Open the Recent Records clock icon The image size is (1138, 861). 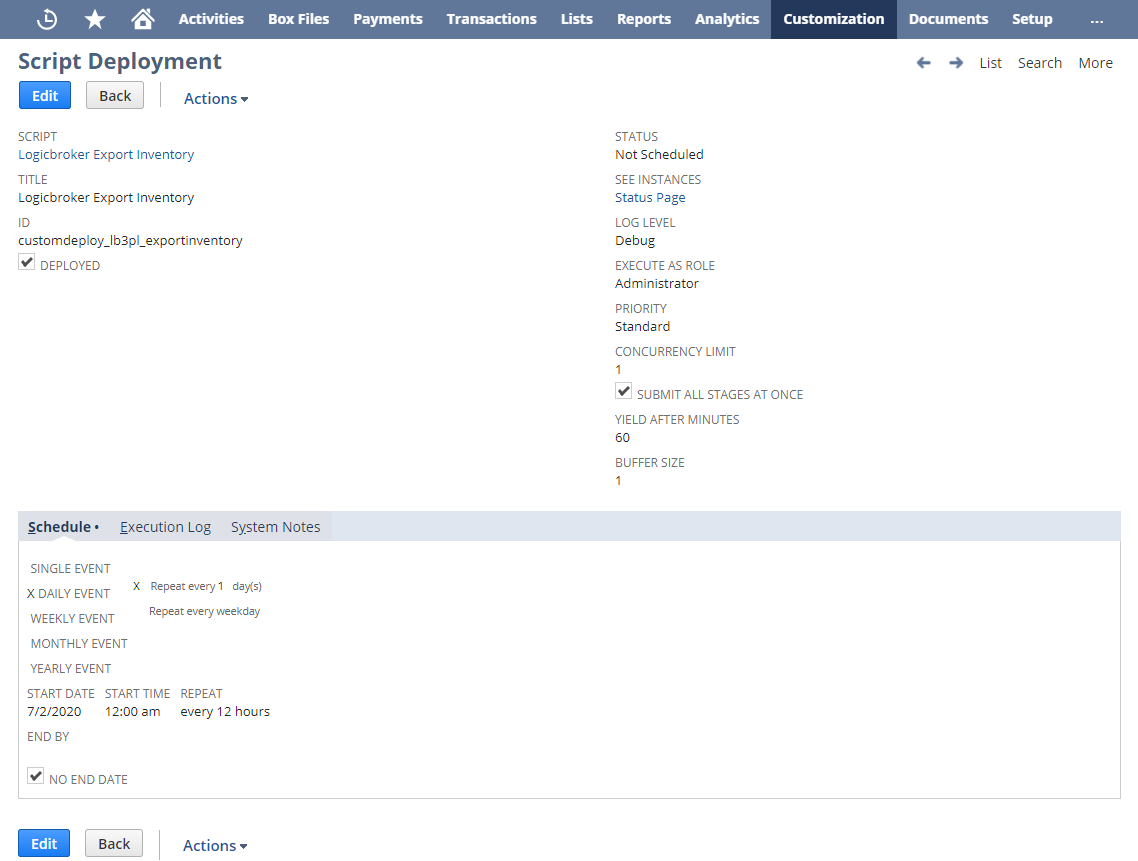point(47,19)
